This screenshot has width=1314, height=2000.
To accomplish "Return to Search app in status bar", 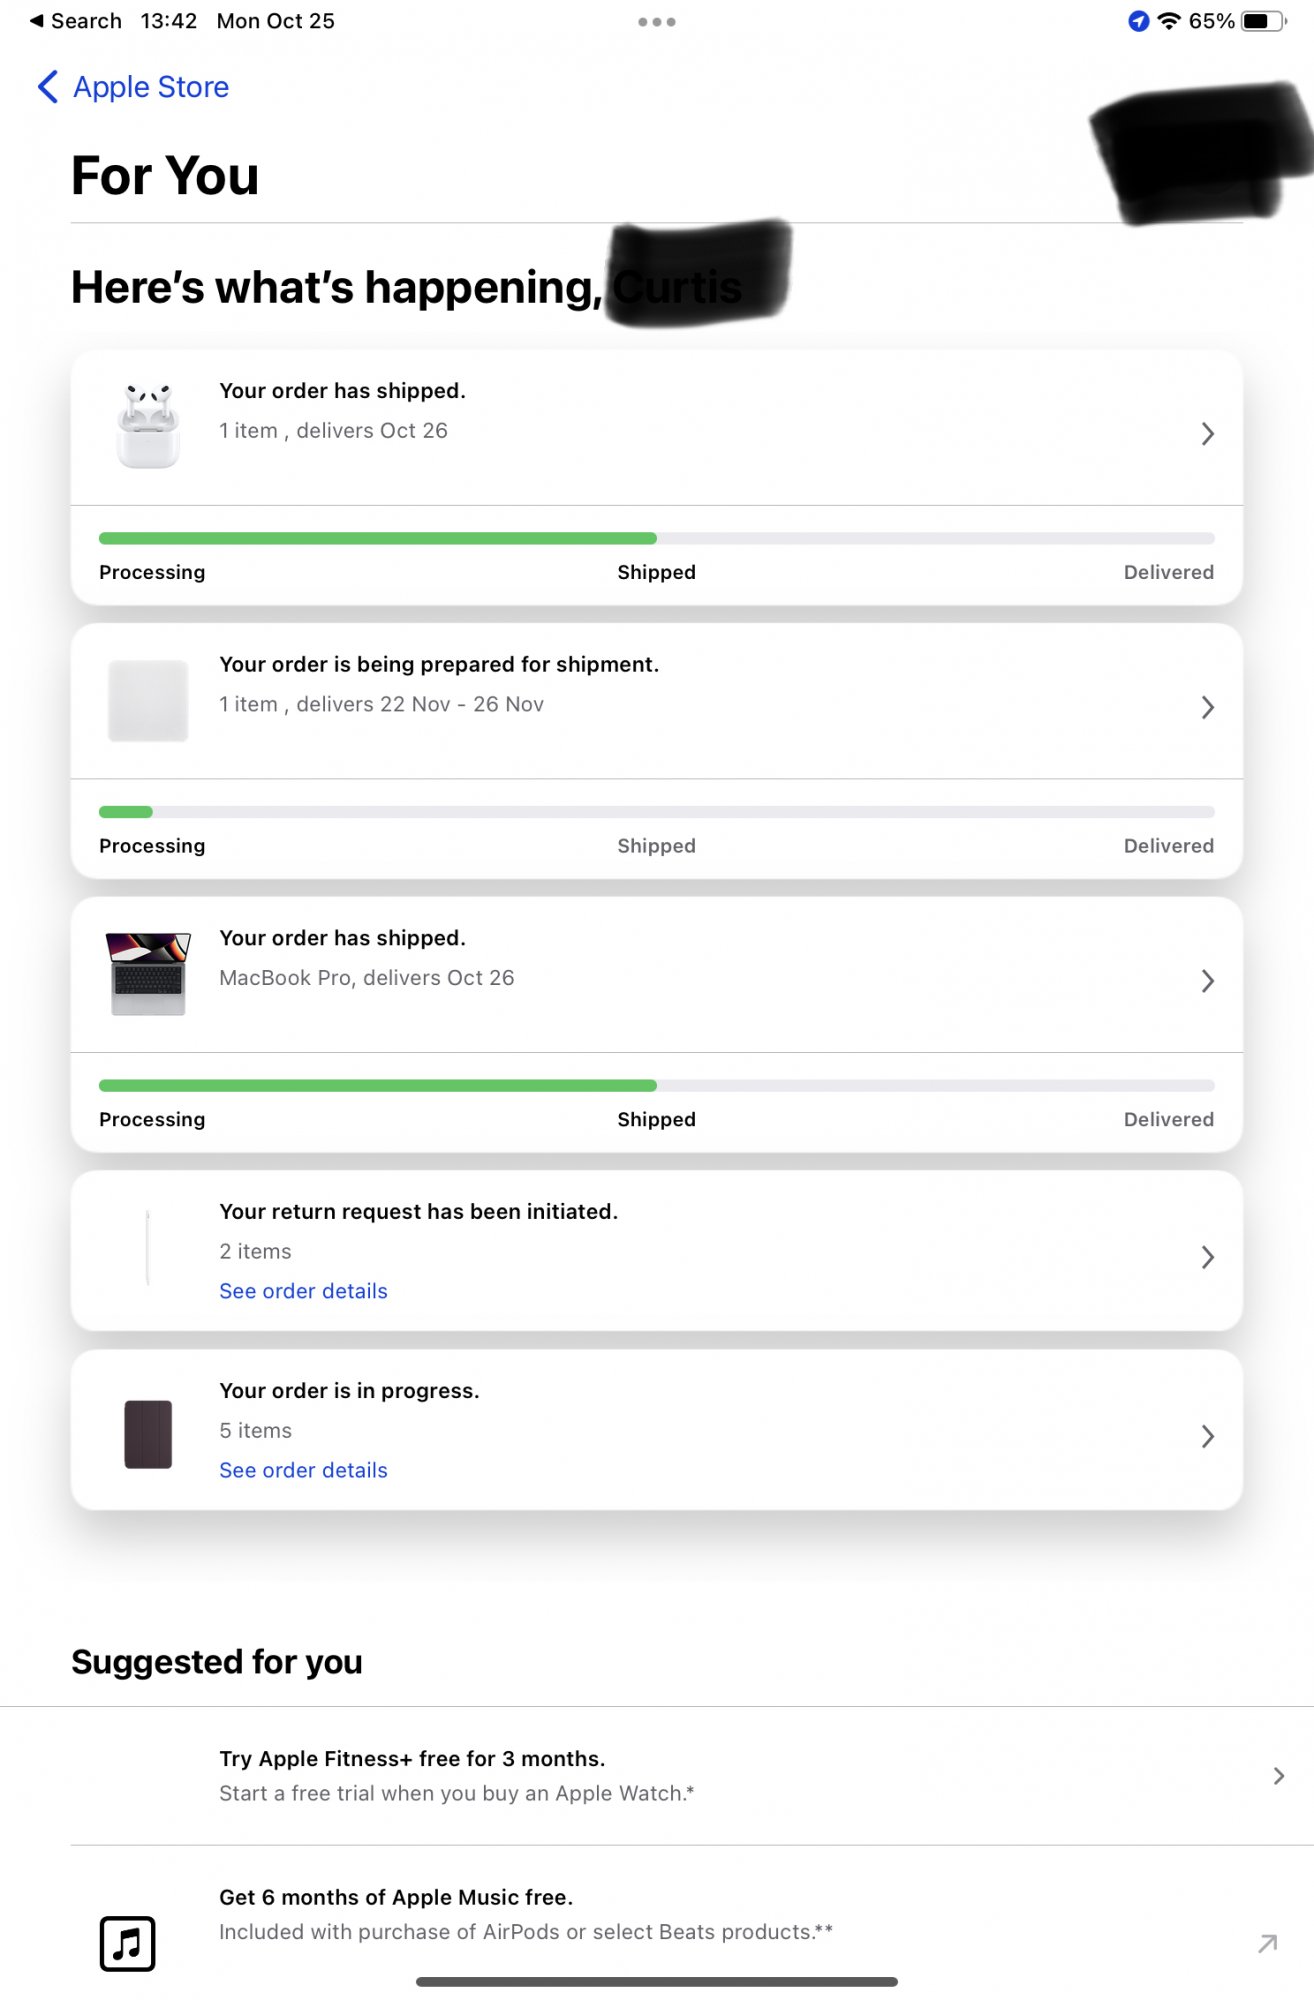I will click(76, 21).
